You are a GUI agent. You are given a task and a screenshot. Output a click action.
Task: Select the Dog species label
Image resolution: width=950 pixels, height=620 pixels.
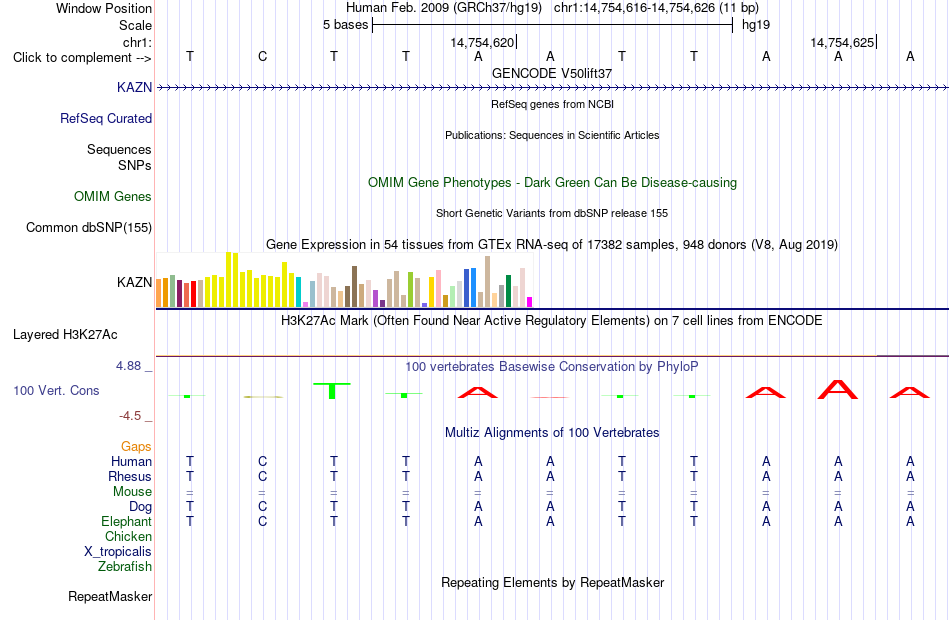tap(140, 507)
